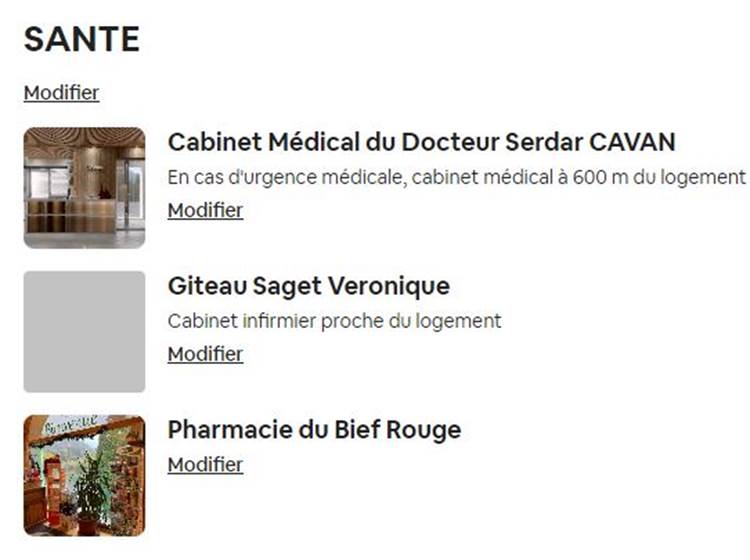Click the word Pharmacie in the third title
Image resolution: width=750 pixels, height=560 pixels.
tap(230, 429)
